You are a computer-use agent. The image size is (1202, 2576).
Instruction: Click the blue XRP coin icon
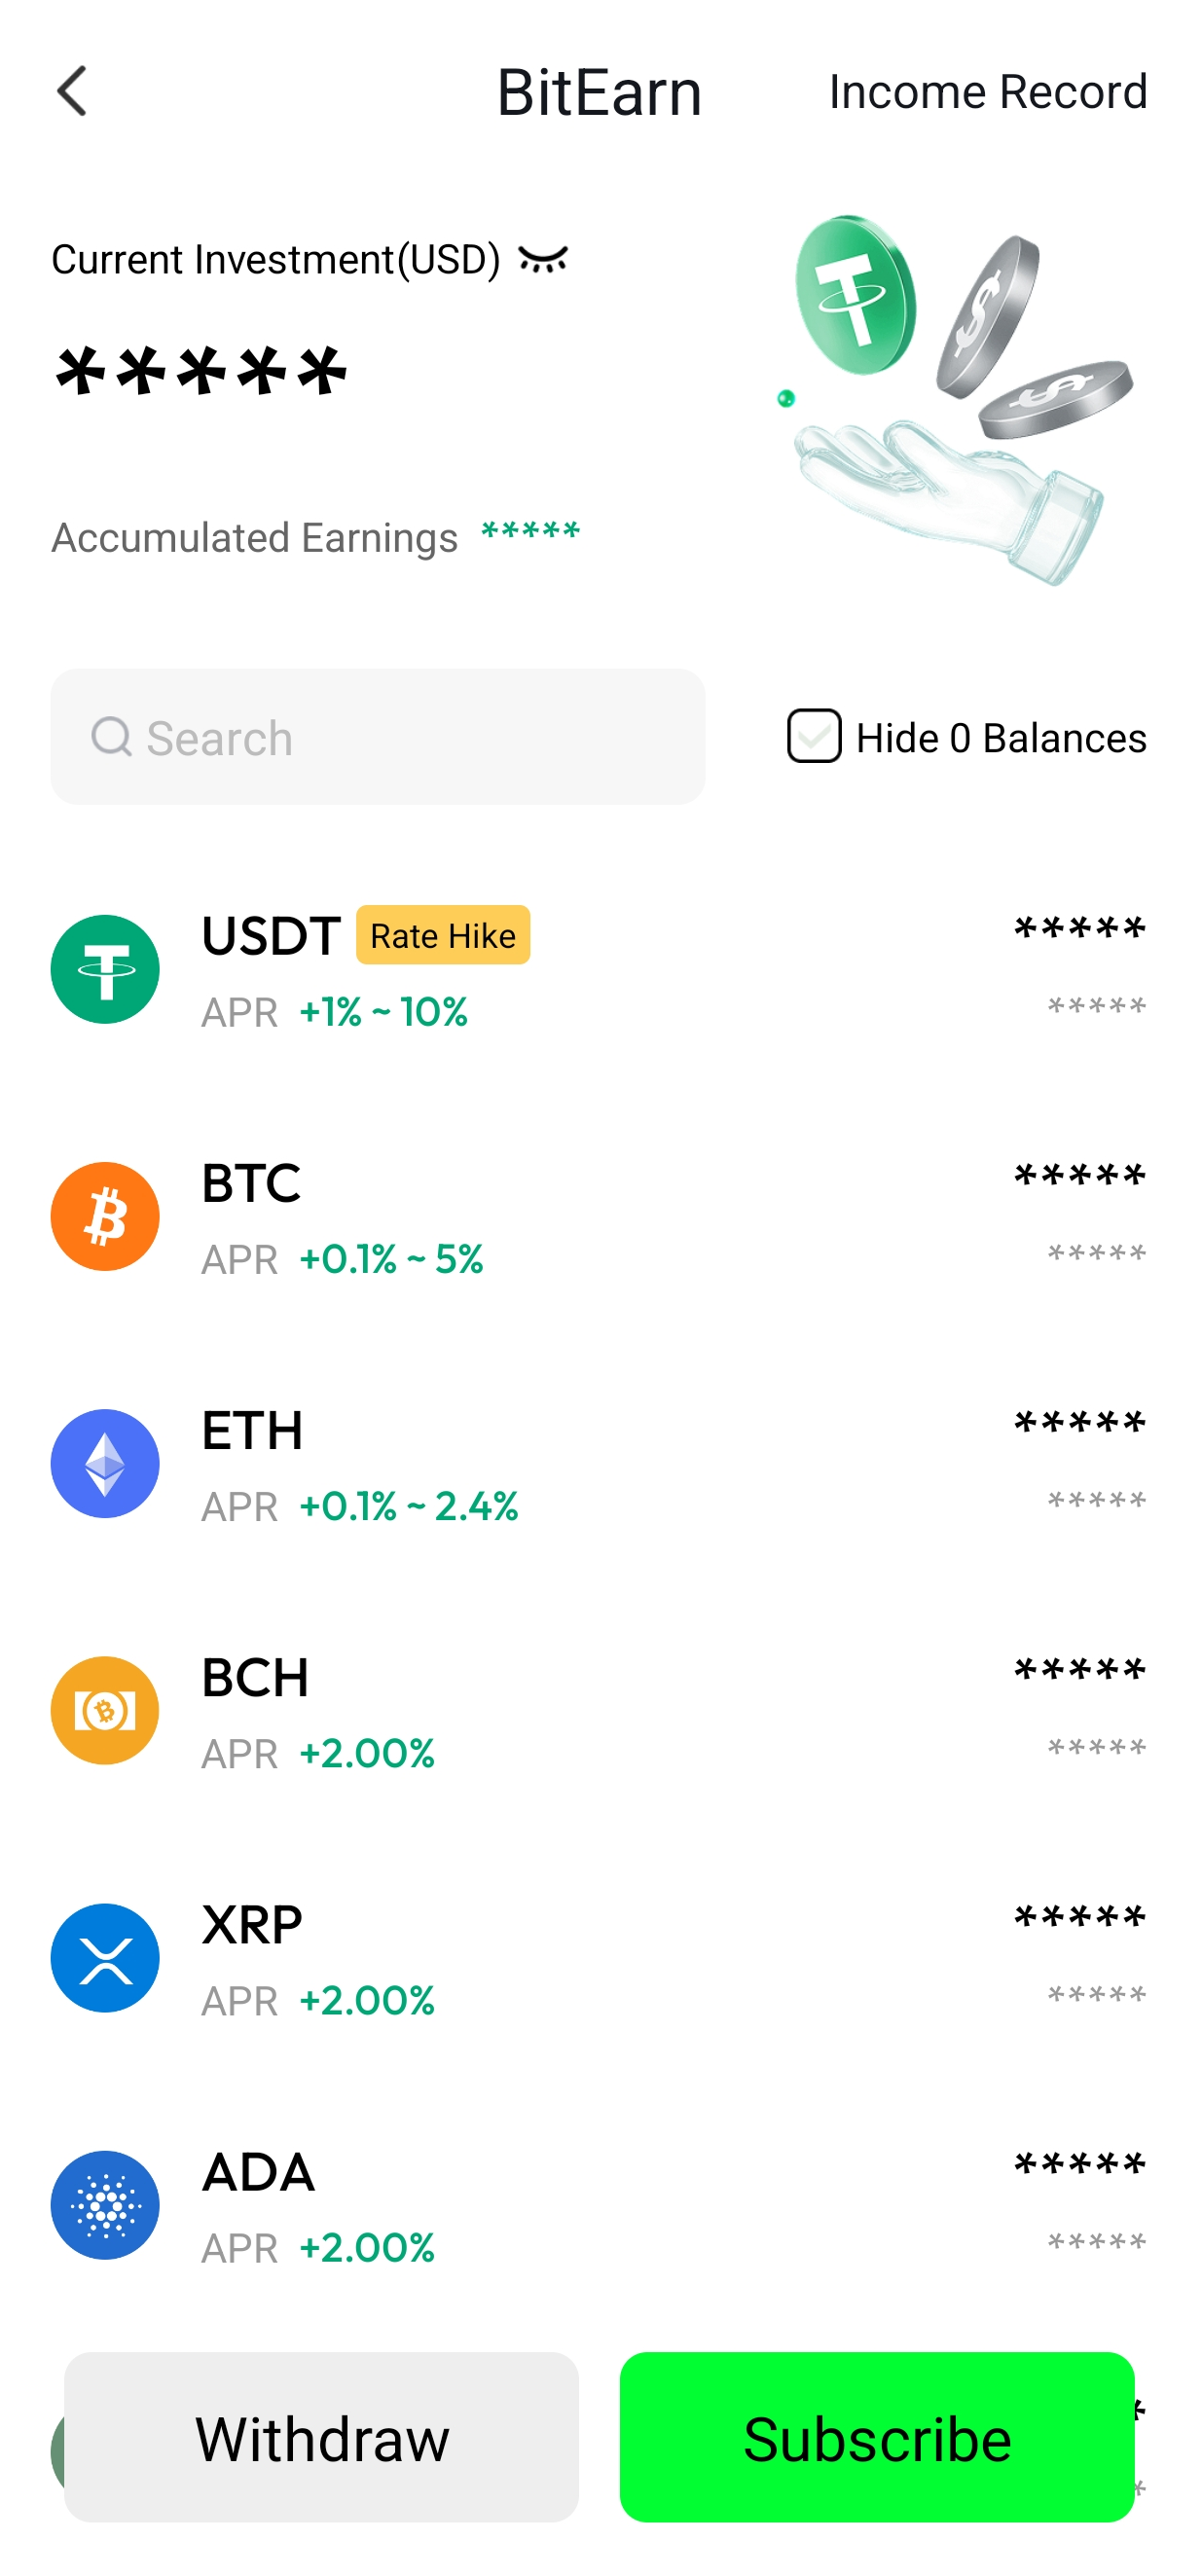coord(105,1957)
